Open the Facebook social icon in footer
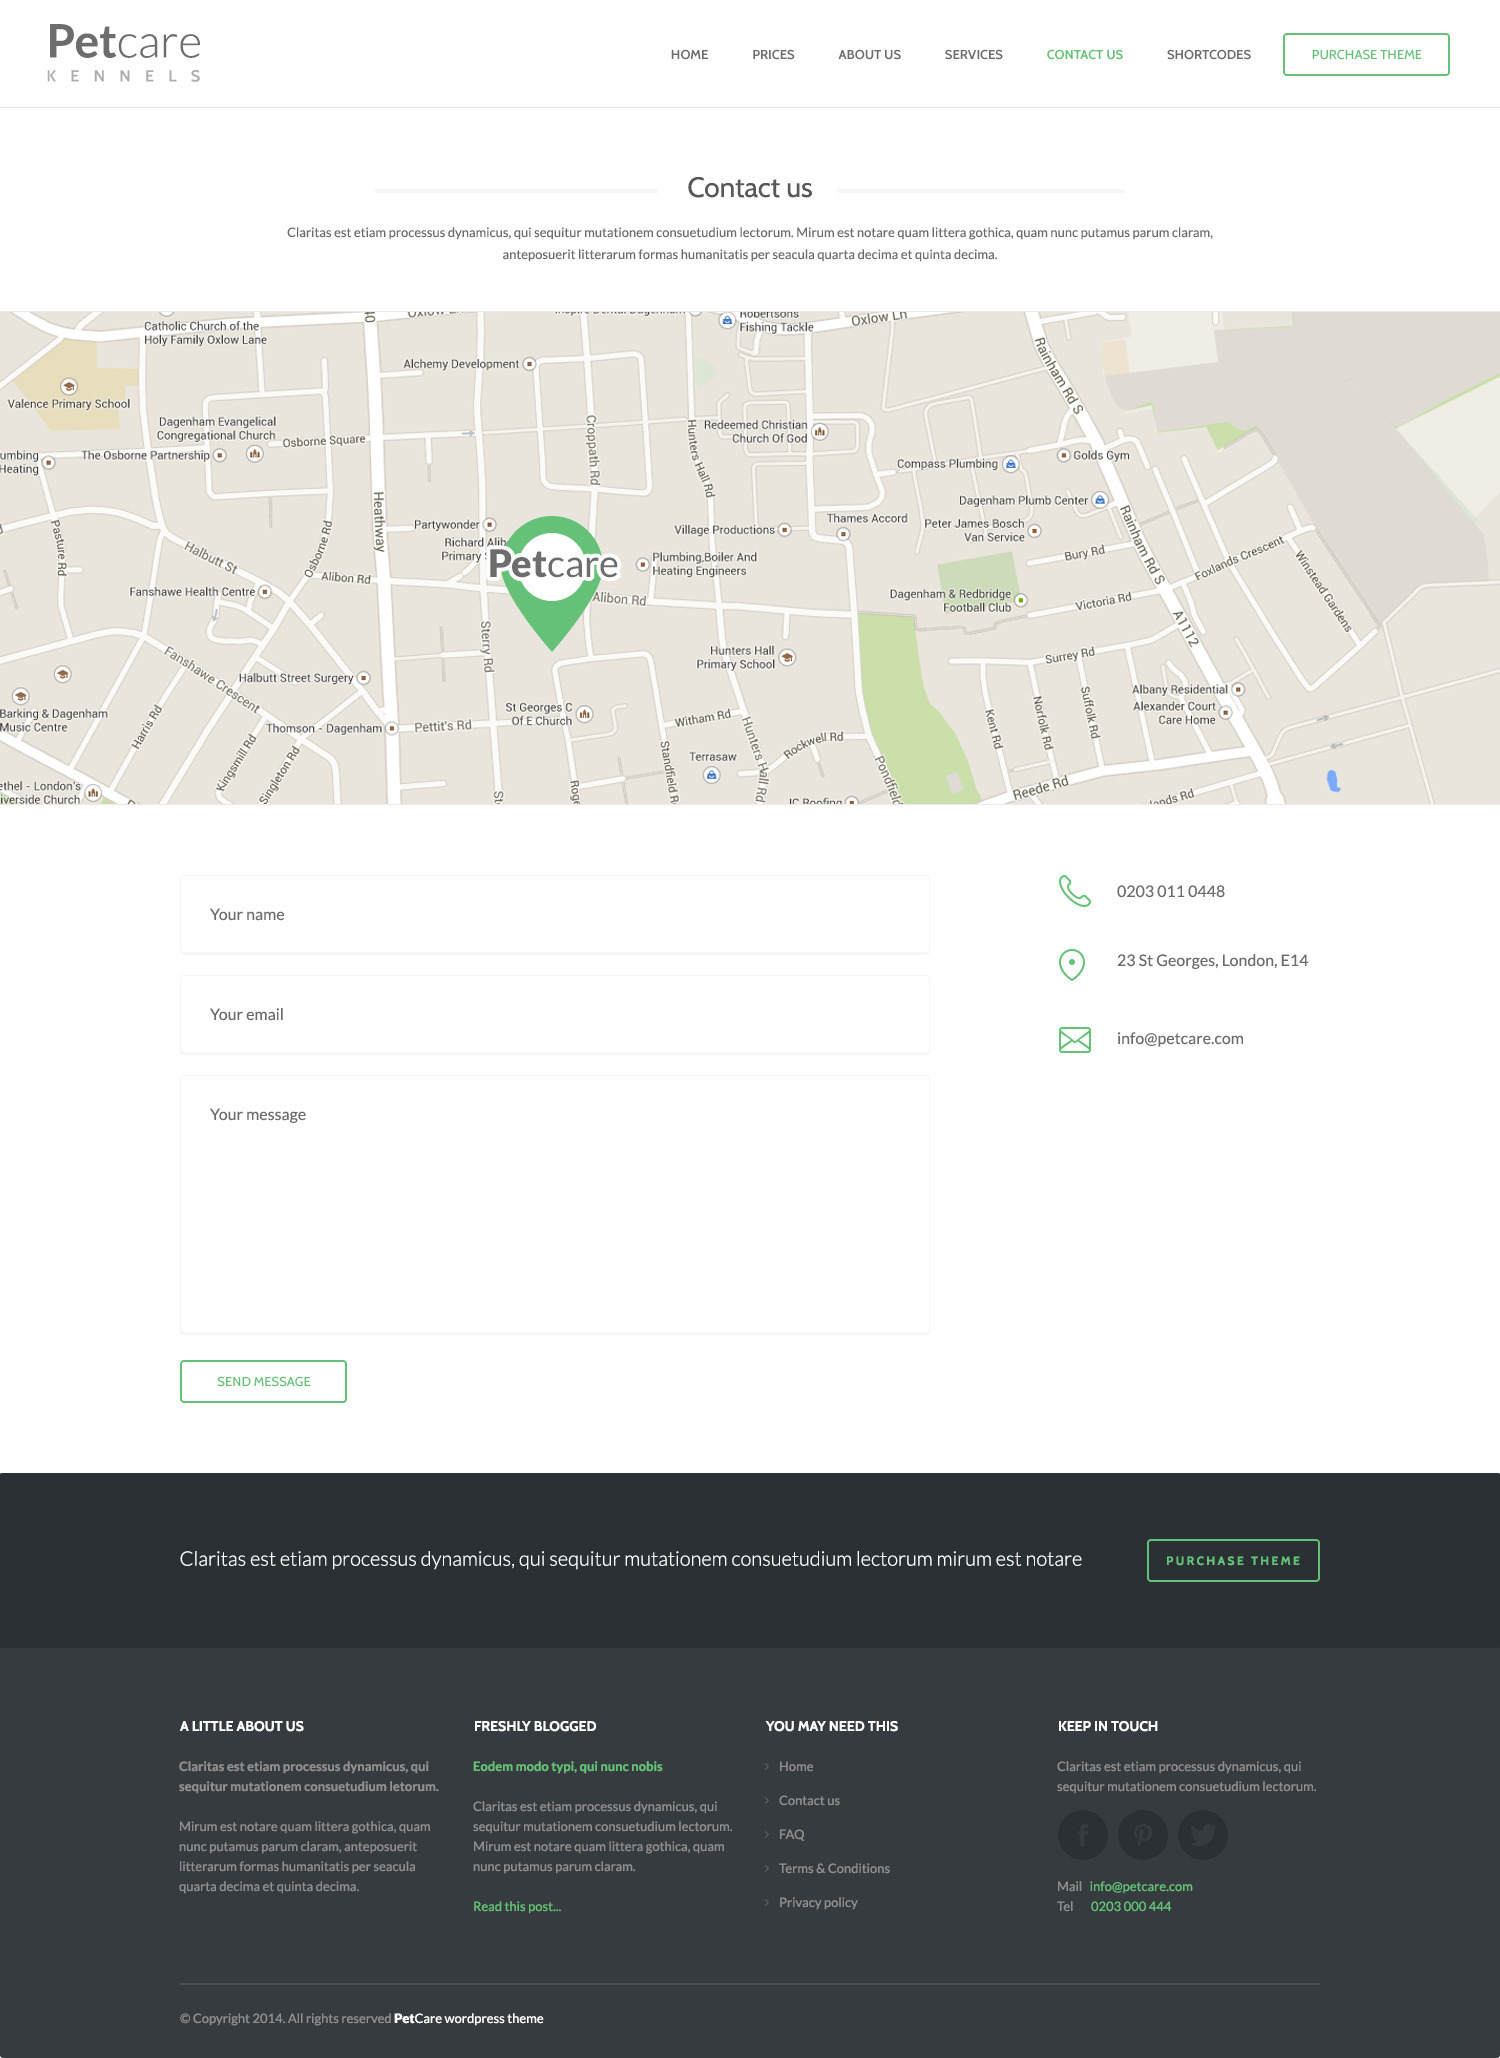Screen dimensions: 1500x2058 coord(1083,1835)
